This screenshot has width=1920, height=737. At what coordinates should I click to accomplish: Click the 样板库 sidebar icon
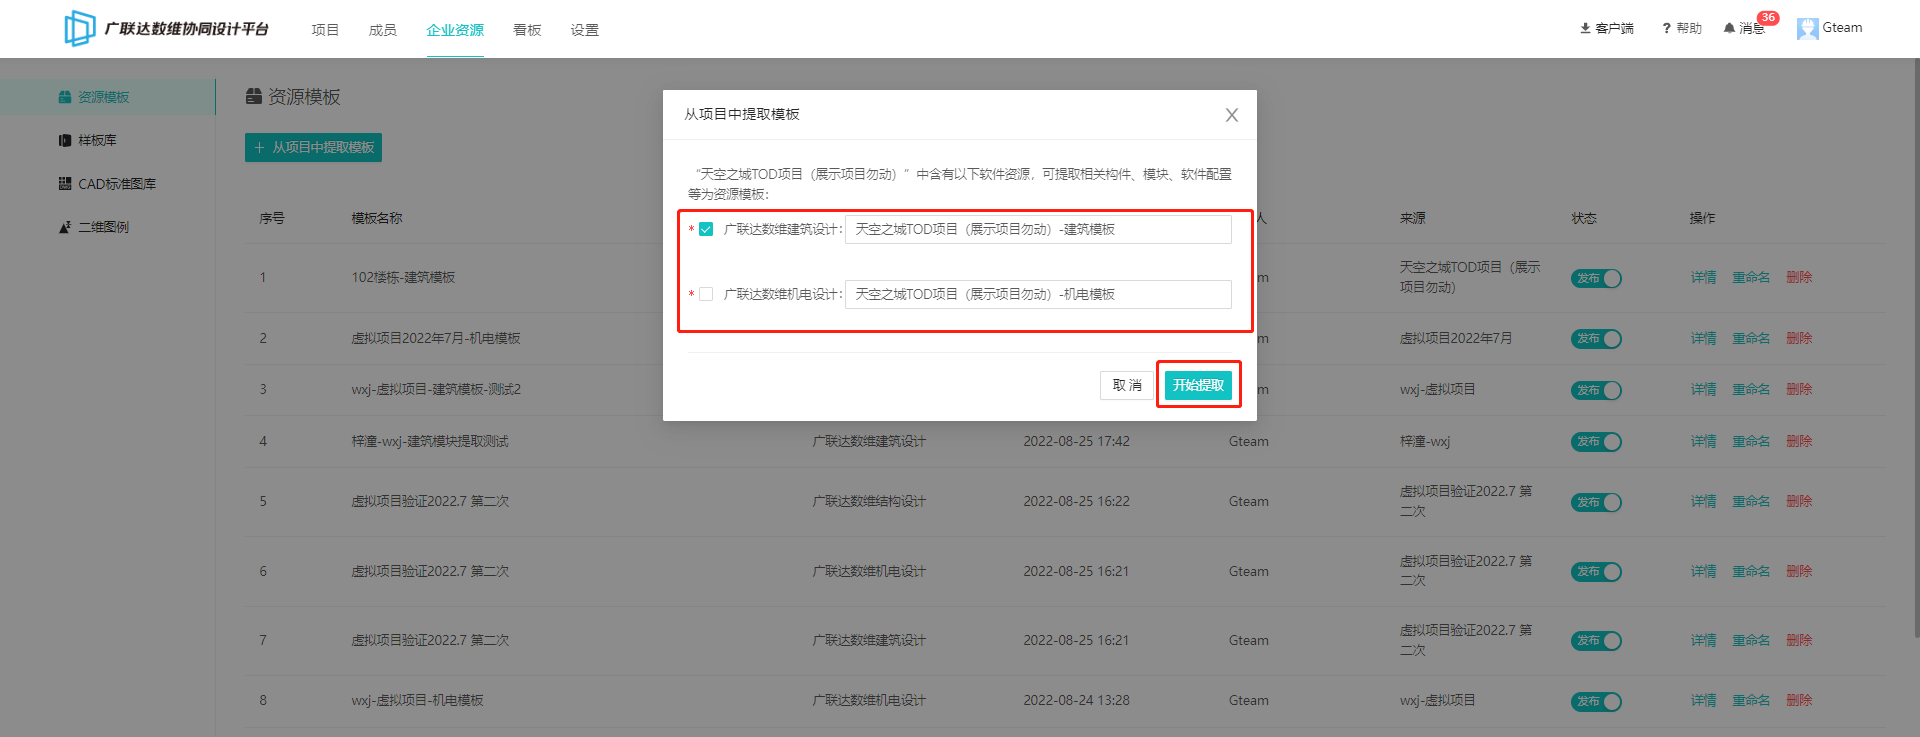65,140
